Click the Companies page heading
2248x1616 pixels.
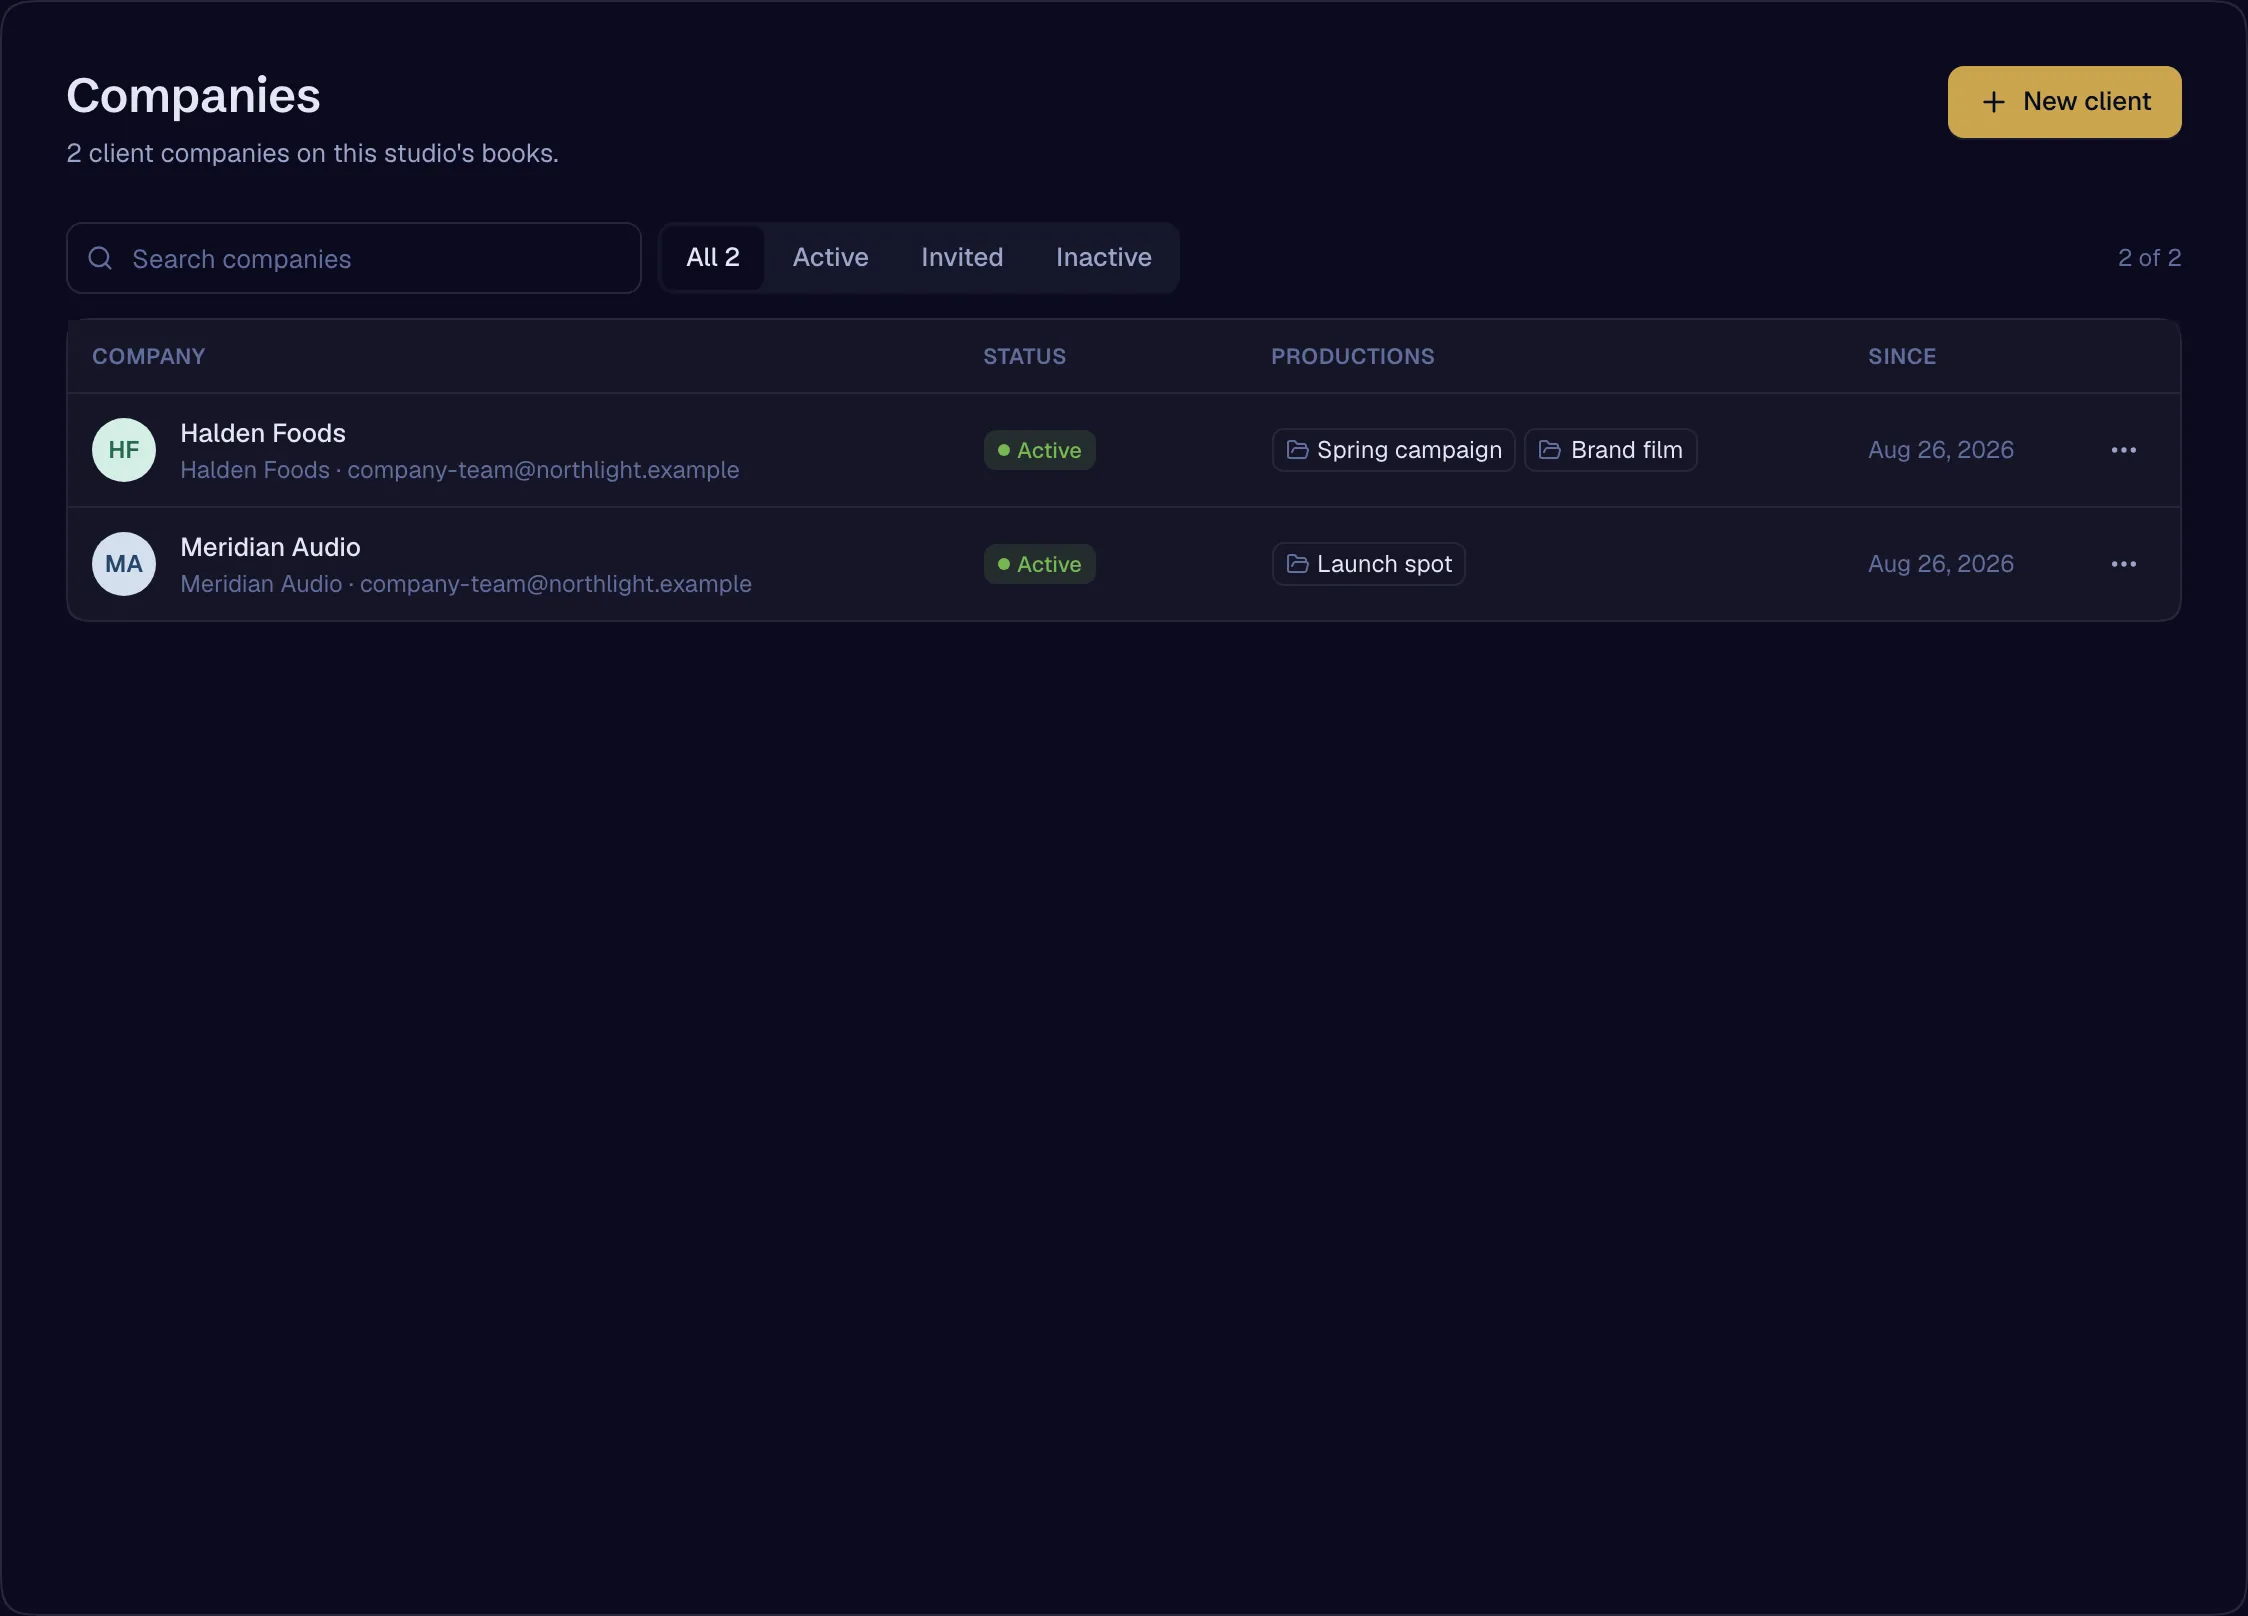193,96
